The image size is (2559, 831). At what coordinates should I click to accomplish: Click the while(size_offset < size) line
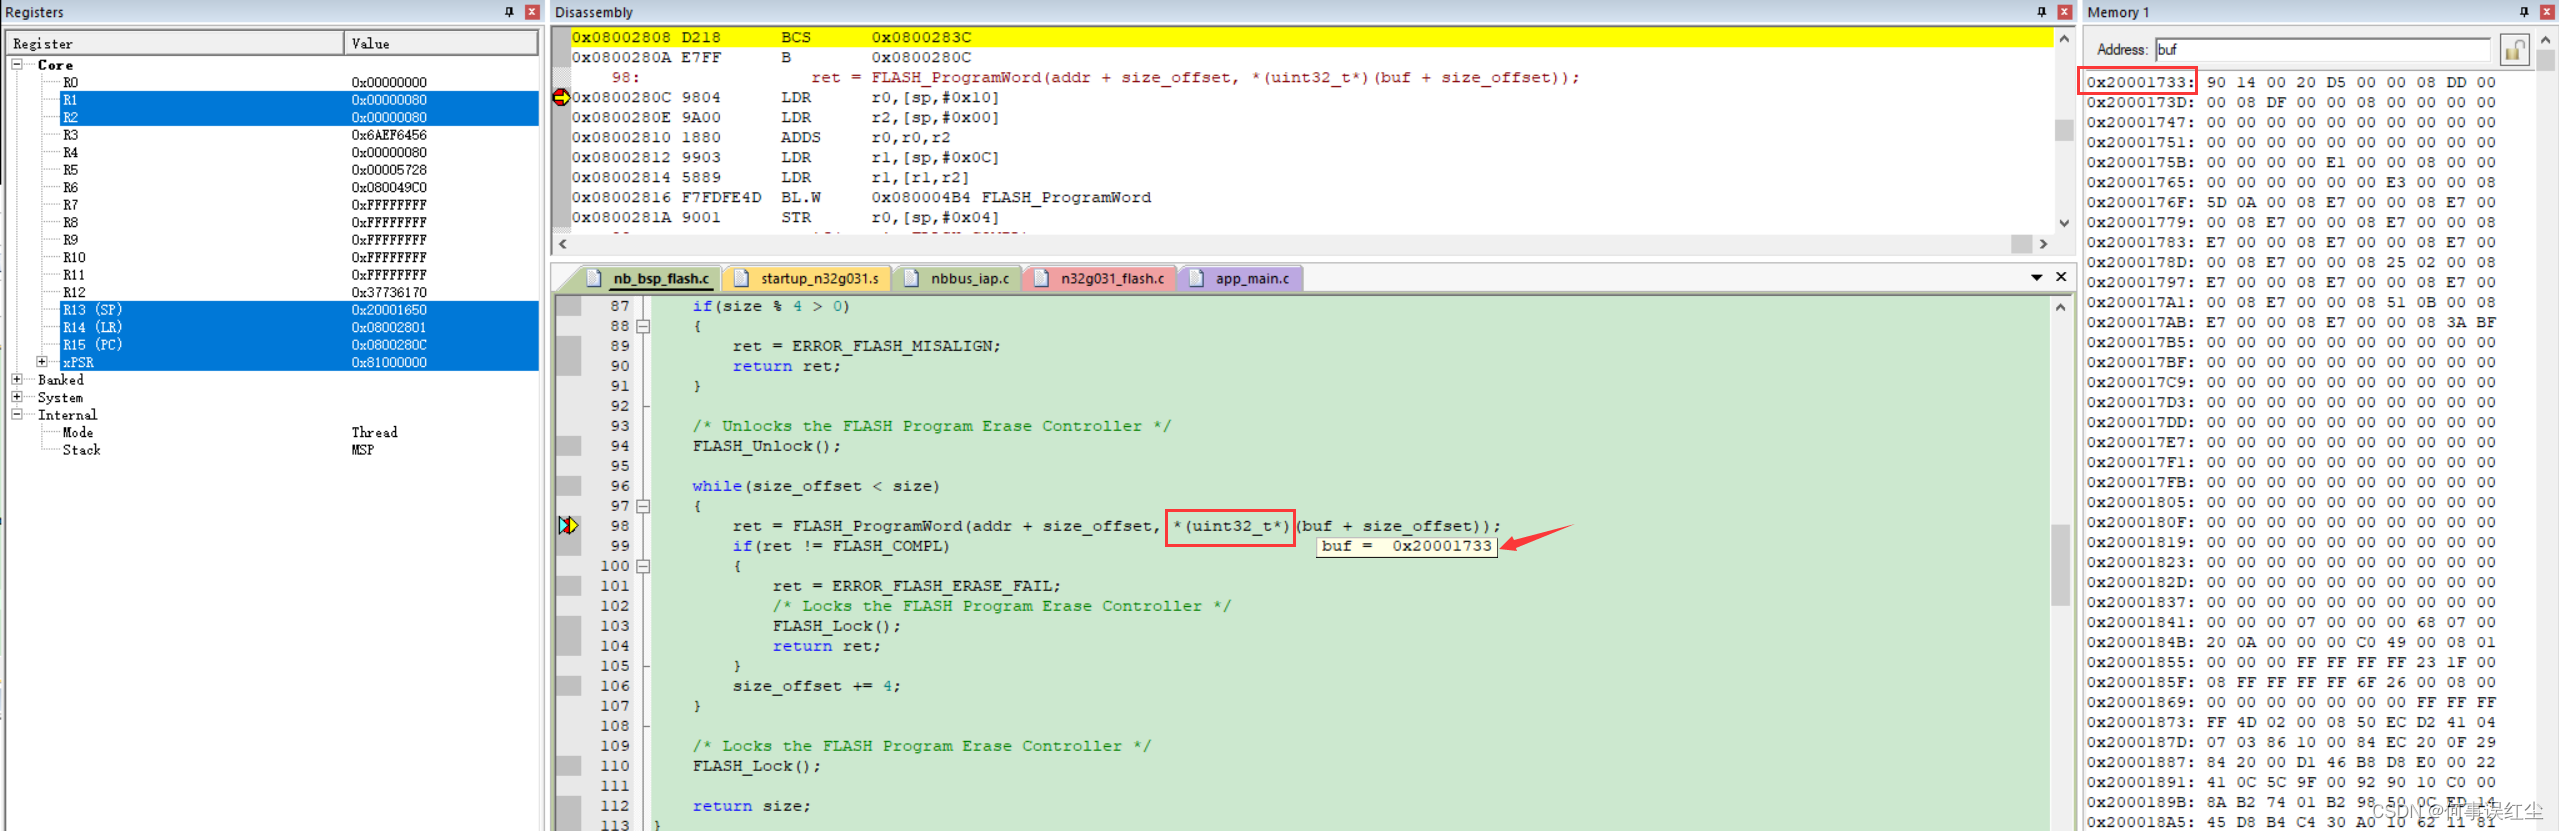(816, 486)
